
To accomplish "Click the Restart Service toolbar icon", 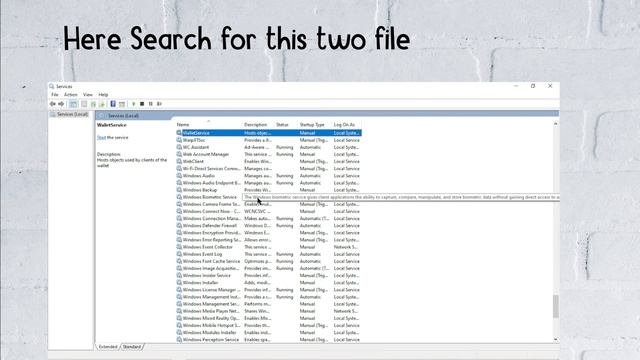I will point(159,104).
